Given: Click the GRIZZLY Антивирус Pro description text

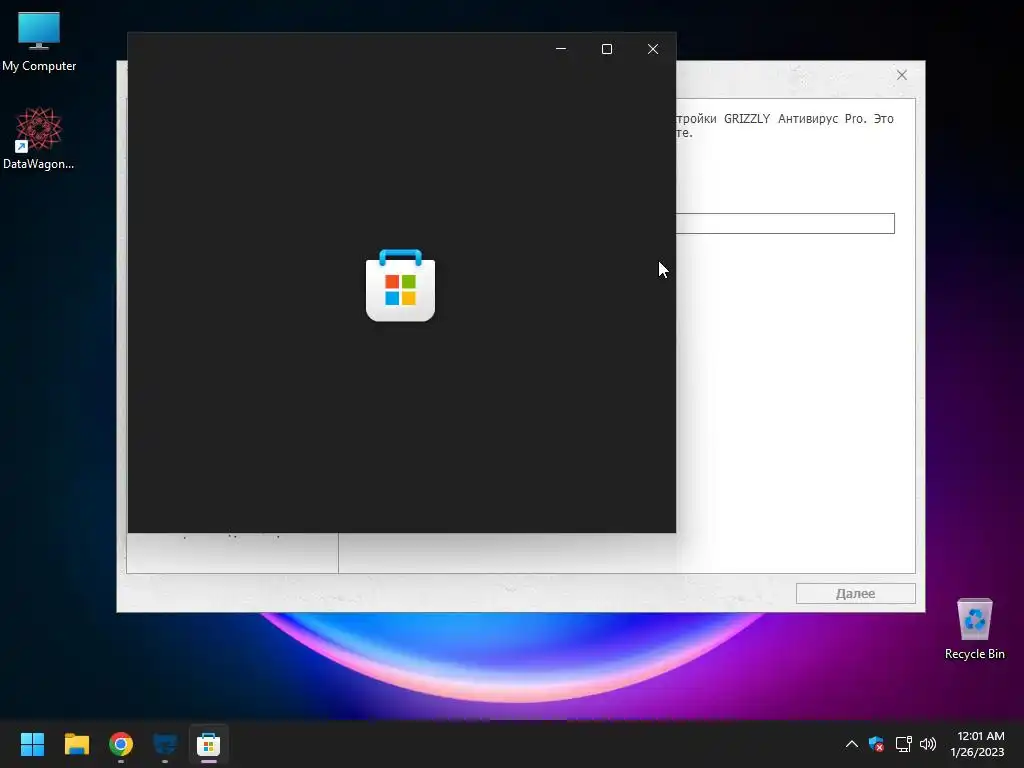Looking at the screenshot, I should click(784, 125).
